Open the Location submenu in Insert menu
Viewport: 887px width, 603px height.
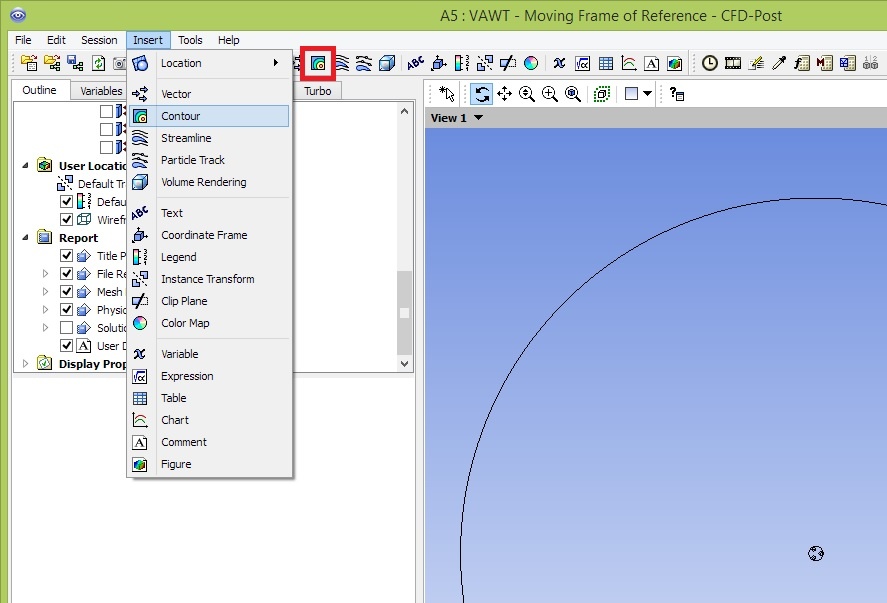(209, 63)
